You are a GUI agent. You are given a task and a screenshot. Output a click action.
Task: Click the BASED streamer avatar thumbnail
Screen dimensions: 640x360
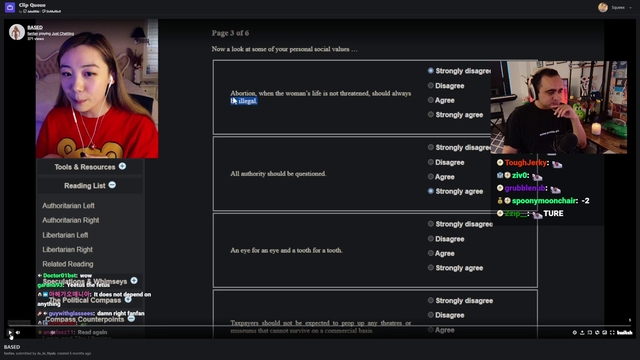[17, 32]
